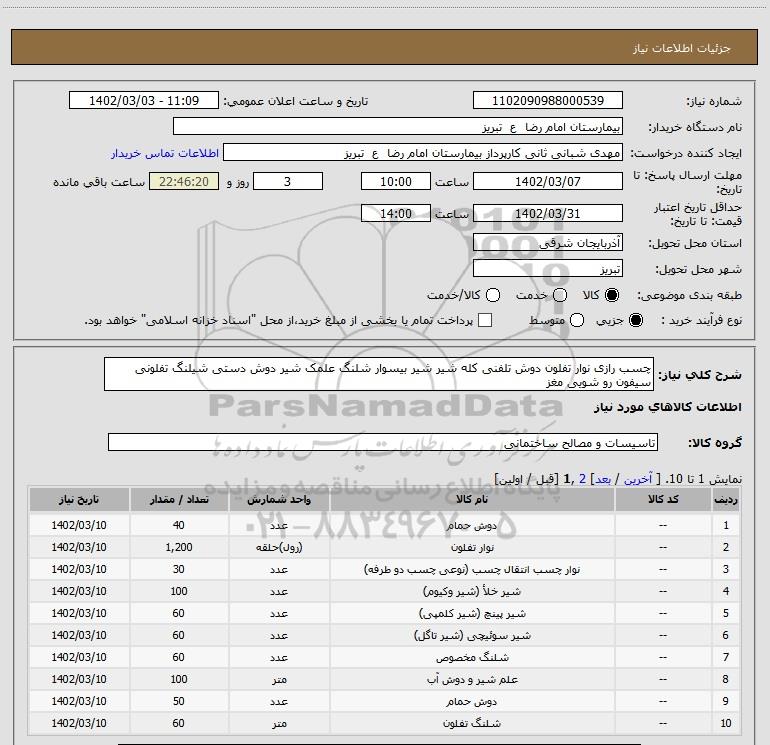Tick the اسناد خزانه اسلامی payment checkbox
770x745 pixels.
point(485,320)
